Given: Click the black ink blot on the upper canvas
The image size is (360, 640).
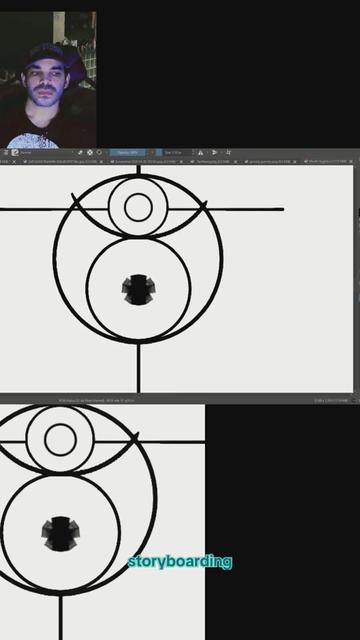Looking at the screenshot, I should (138, 289).
